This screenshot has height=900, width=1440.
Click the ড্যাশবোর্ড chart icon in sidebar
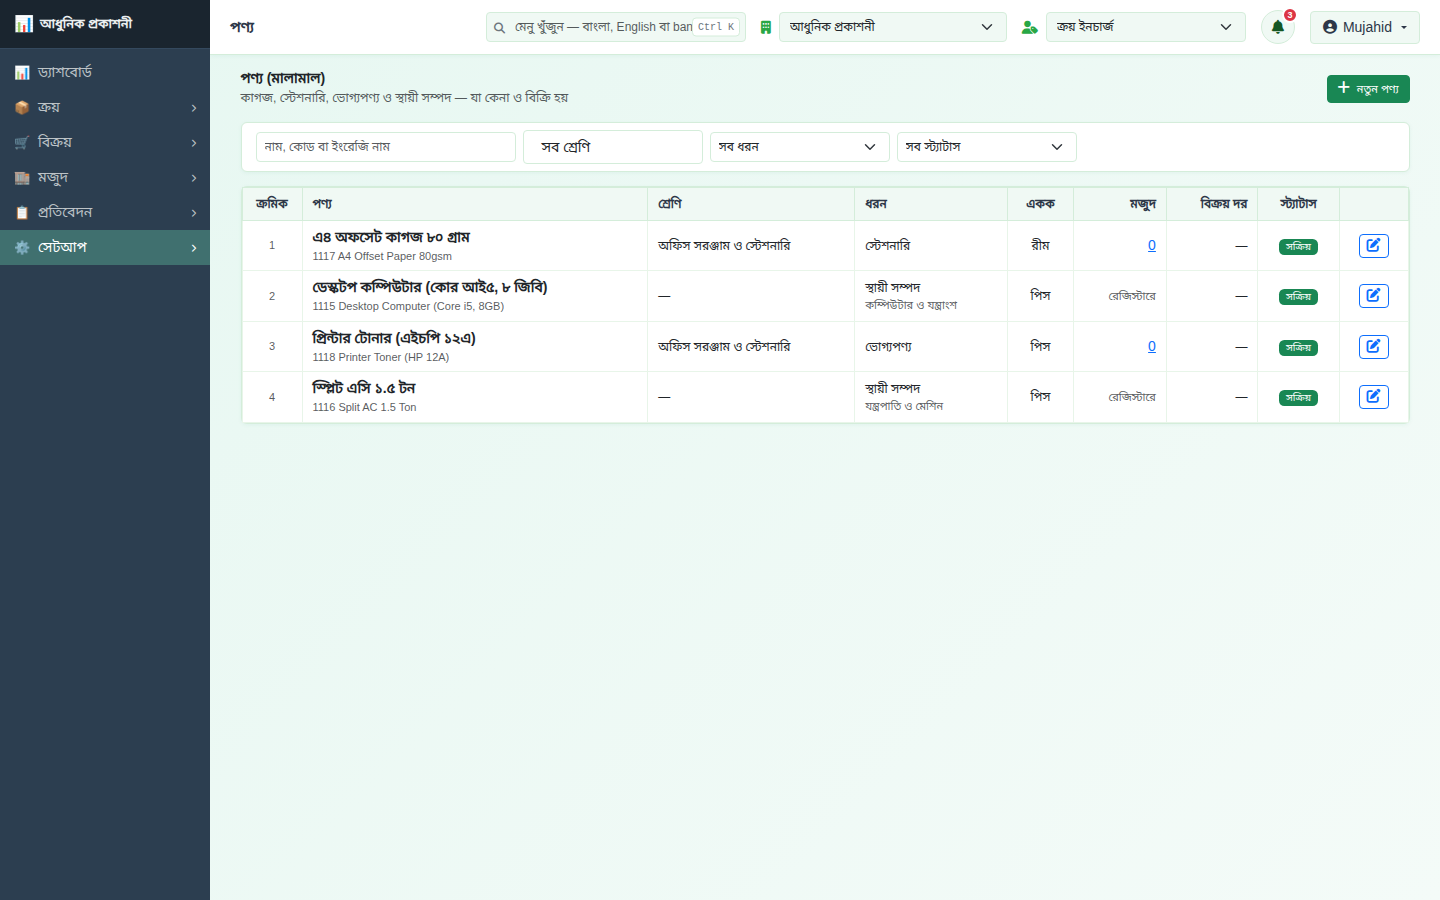[x=22, y=72]
